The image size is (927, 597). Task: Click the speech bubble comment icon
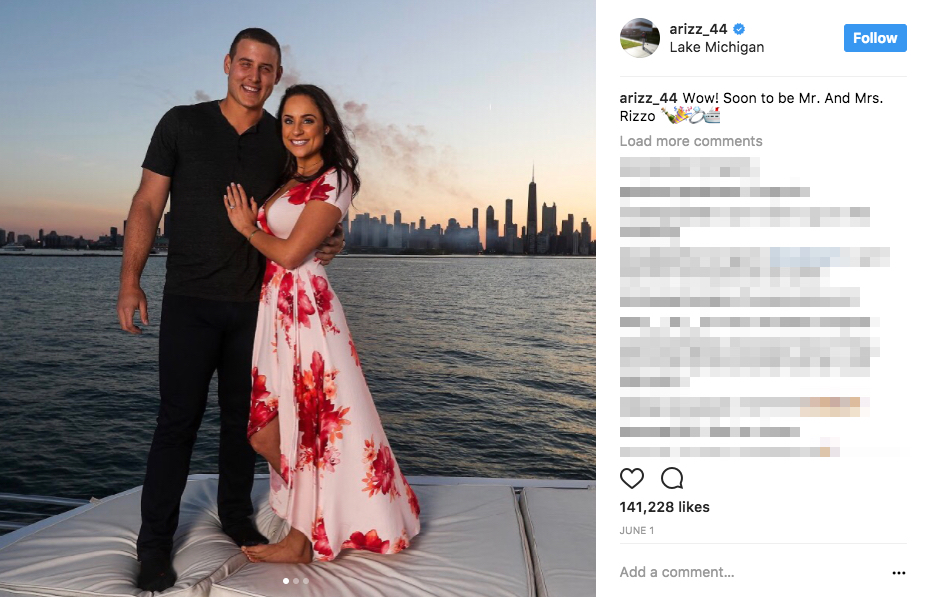[x=672, y=478]
